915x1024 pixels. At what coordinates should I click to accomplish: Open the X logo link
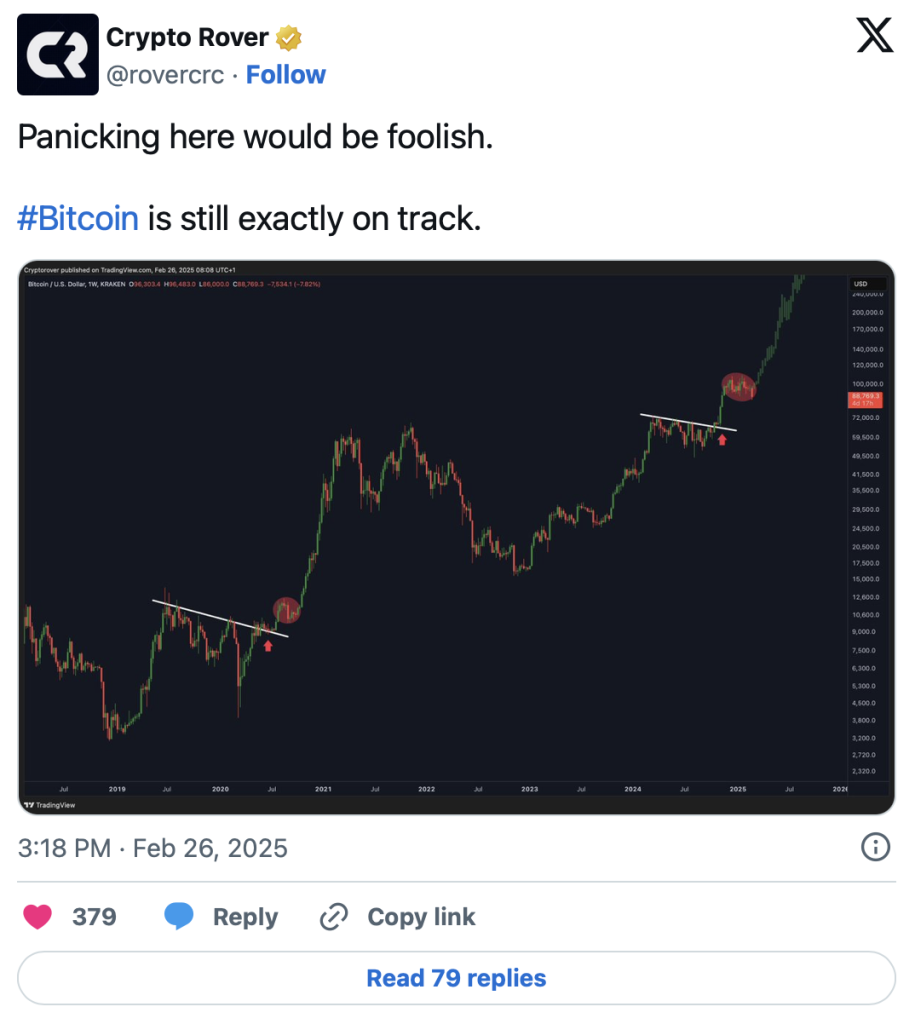[x=876, y=37]
